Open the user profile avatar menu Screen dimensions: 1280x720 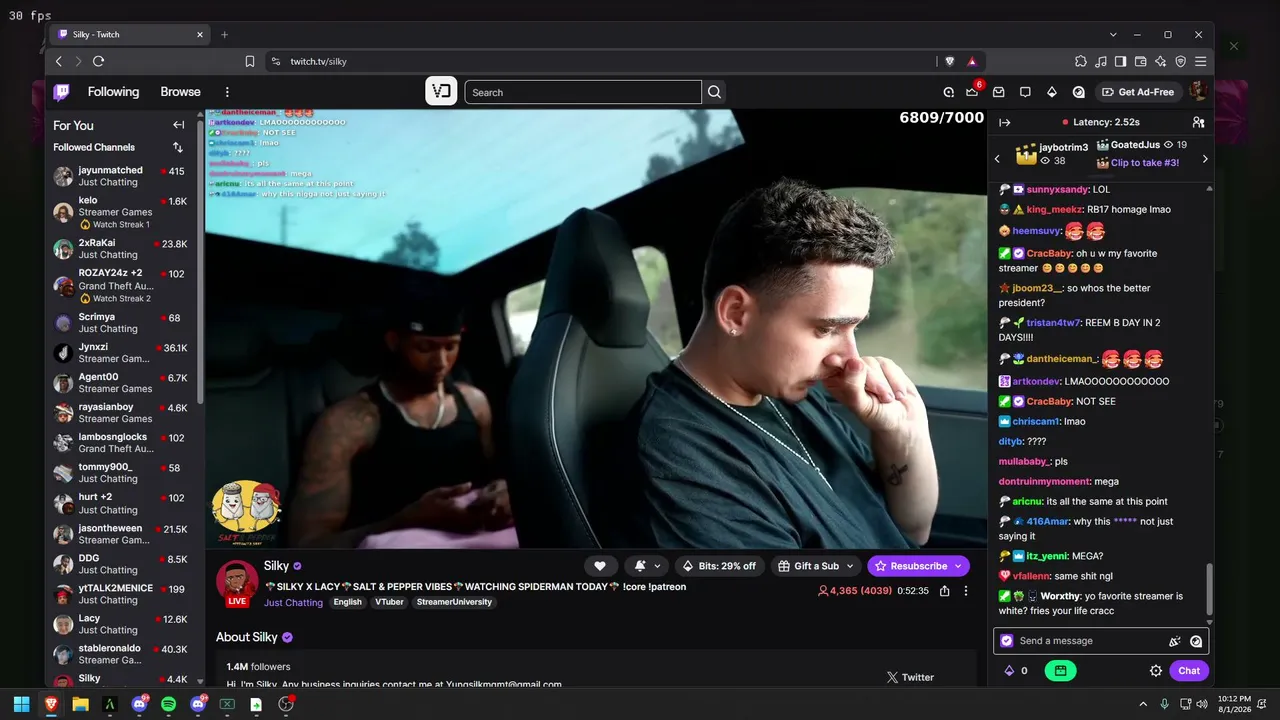[1198, 92]
